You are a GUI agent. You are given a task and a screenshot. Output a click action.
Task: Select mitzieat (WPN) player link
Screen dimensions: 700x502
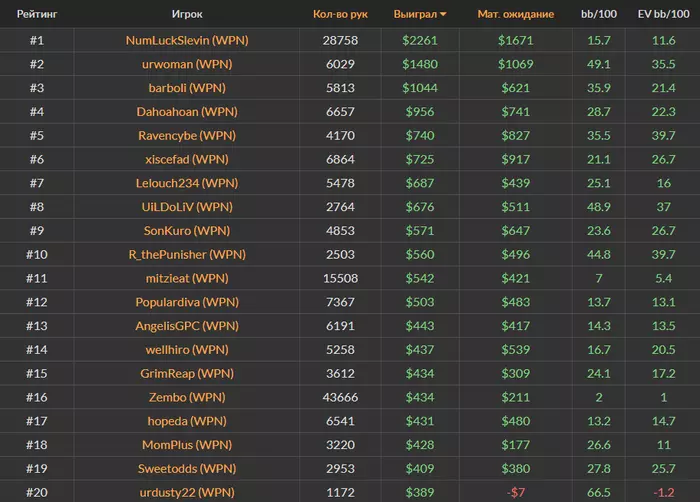187,278
